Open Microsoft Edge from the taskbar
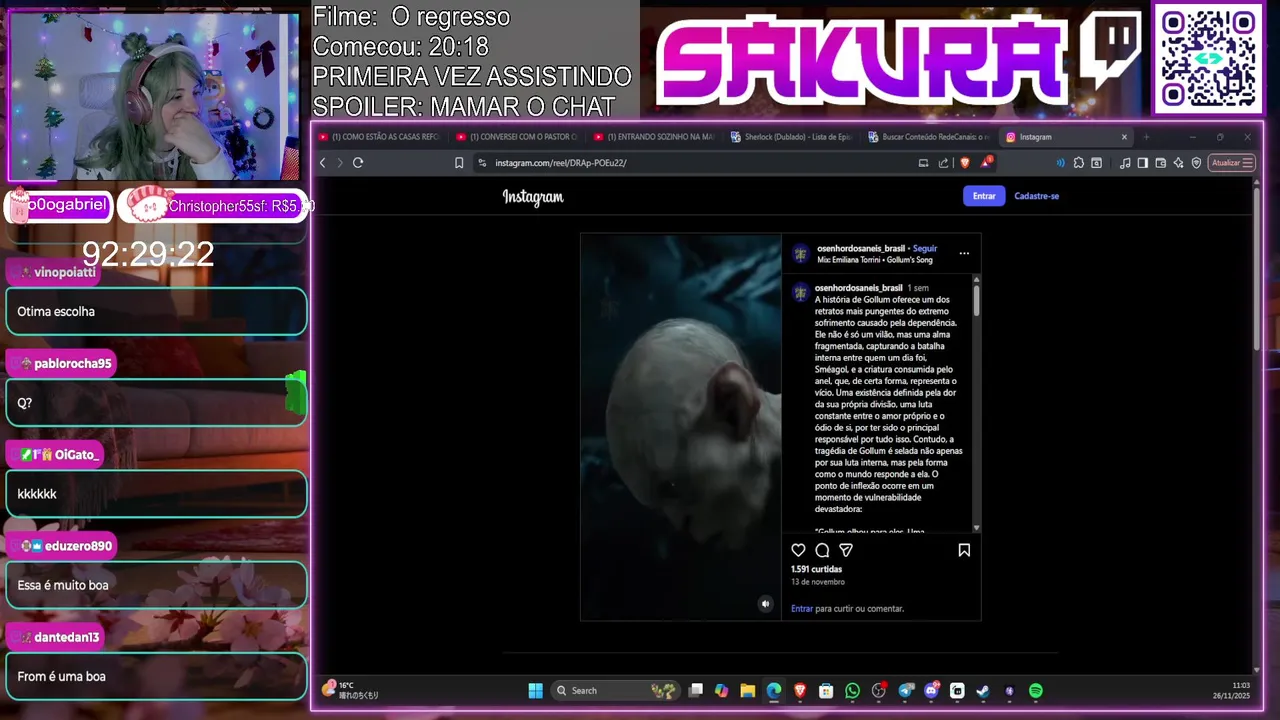 (773, 691)
